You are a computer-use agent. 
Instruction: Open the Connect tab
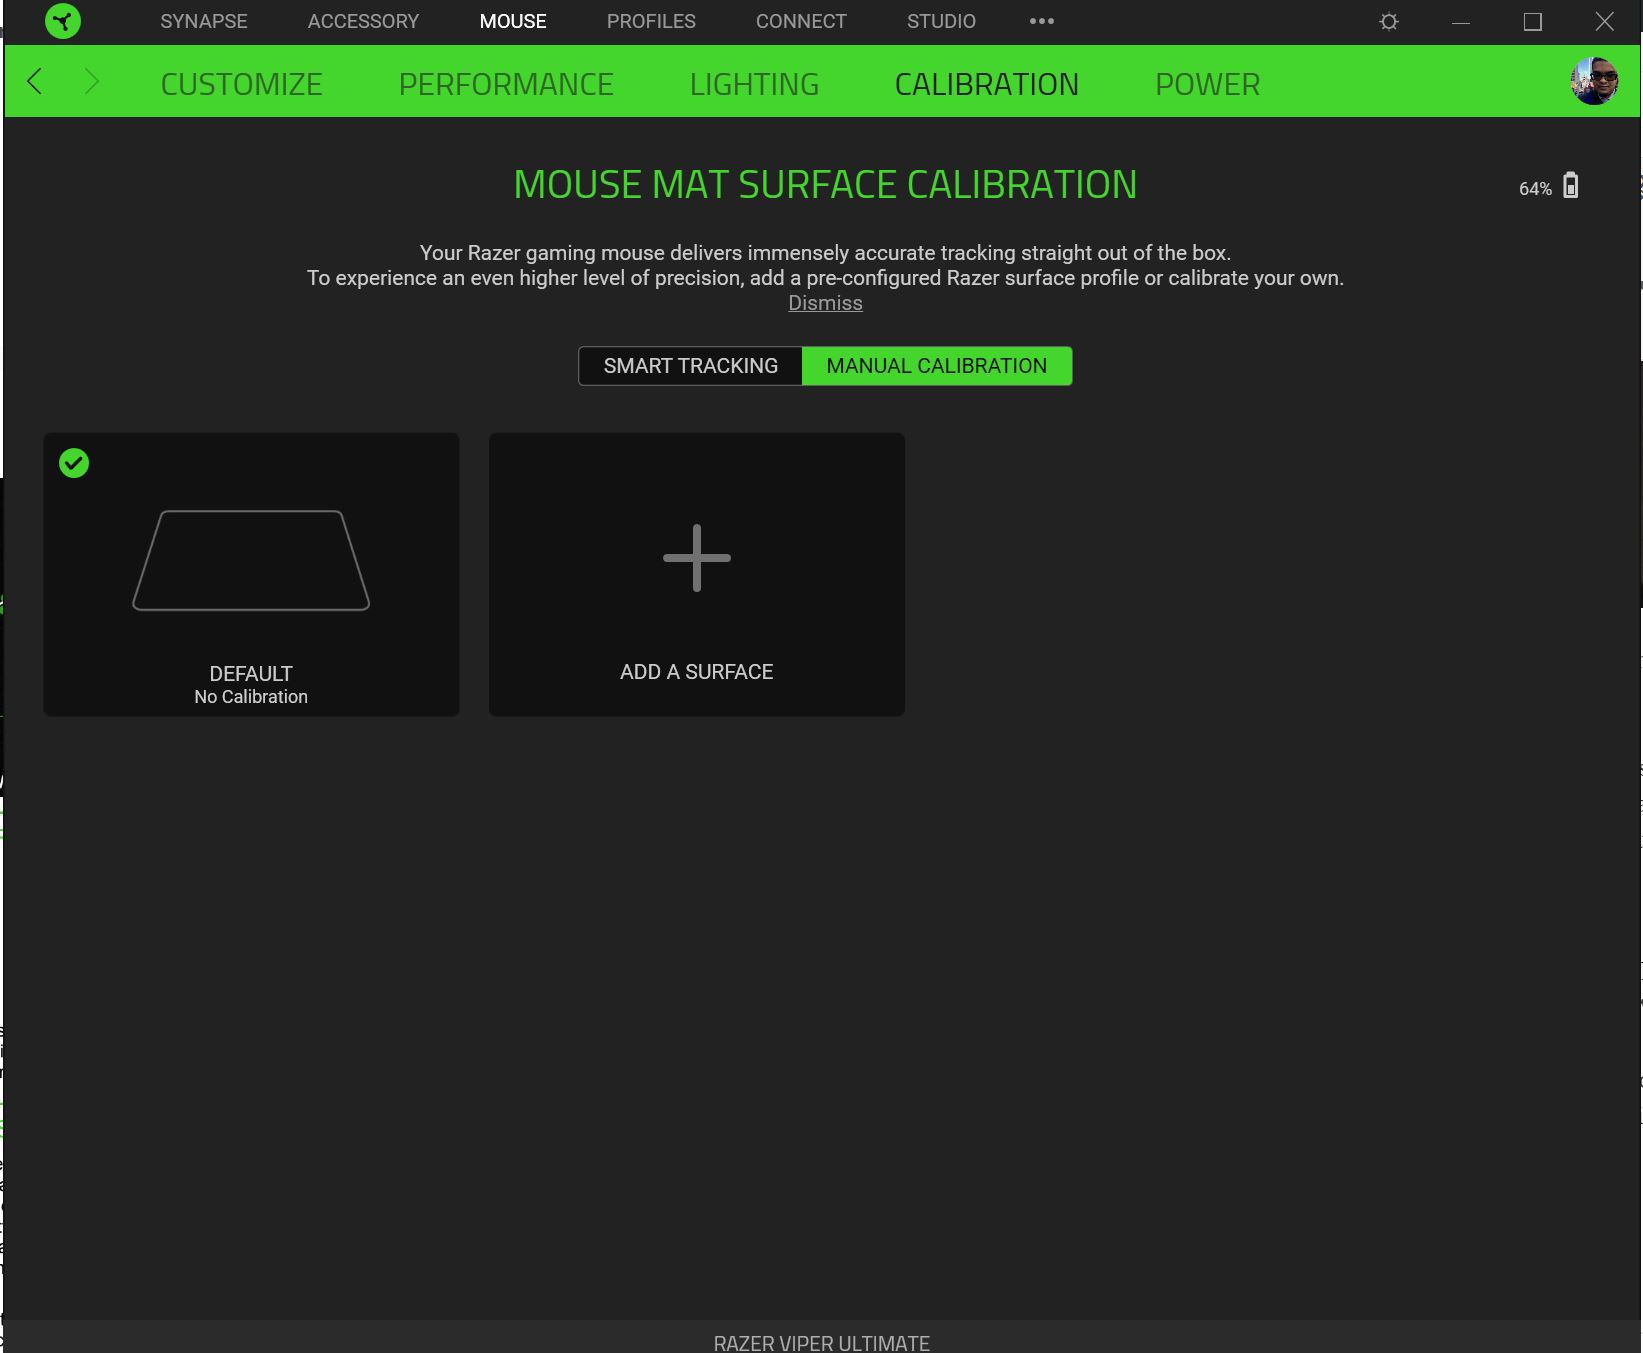(x=801, y=21)
